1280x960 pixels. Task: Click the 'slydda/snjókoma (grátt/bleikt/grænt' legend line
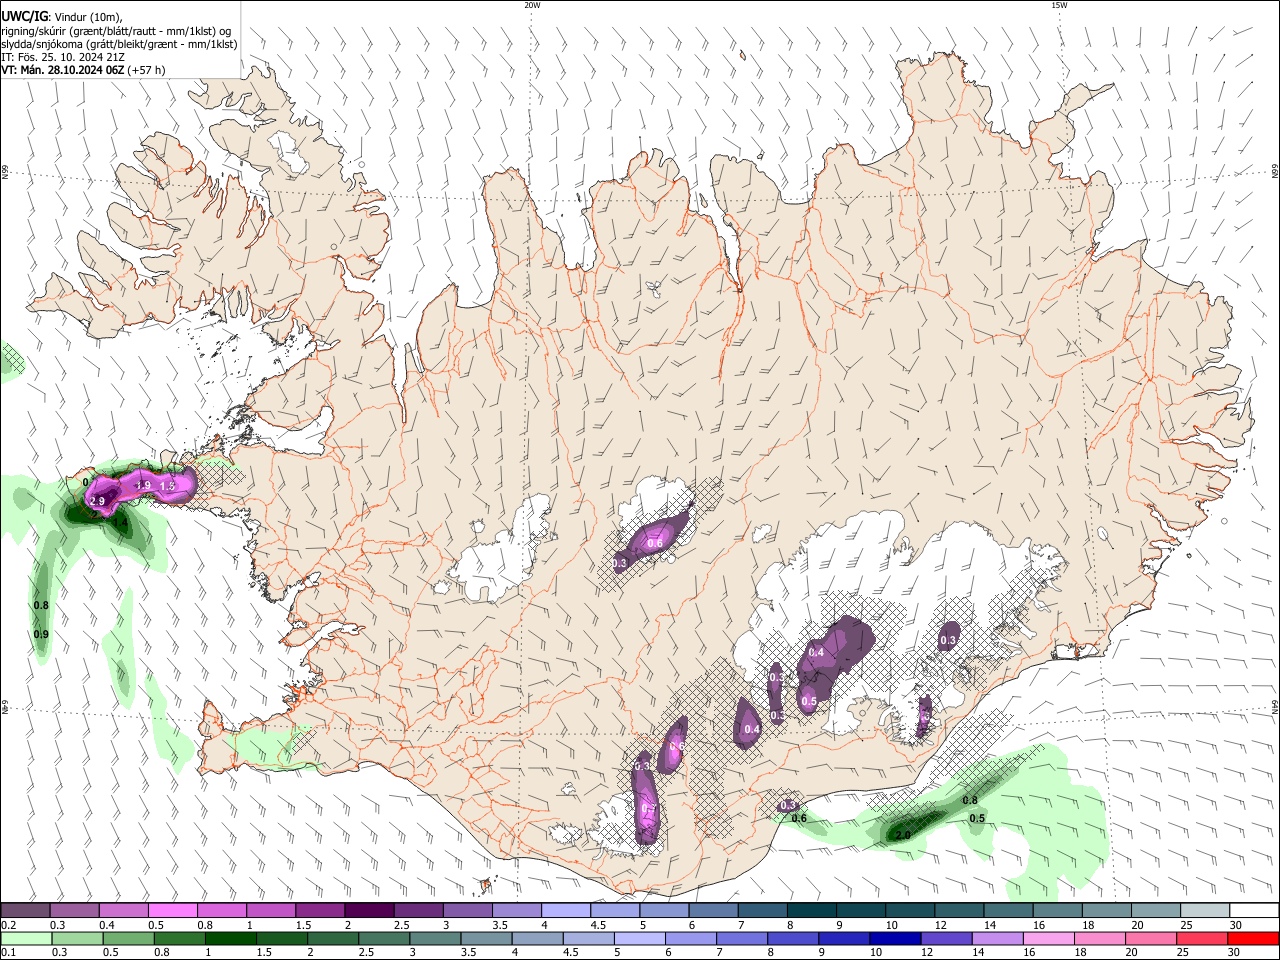point(119,44)
